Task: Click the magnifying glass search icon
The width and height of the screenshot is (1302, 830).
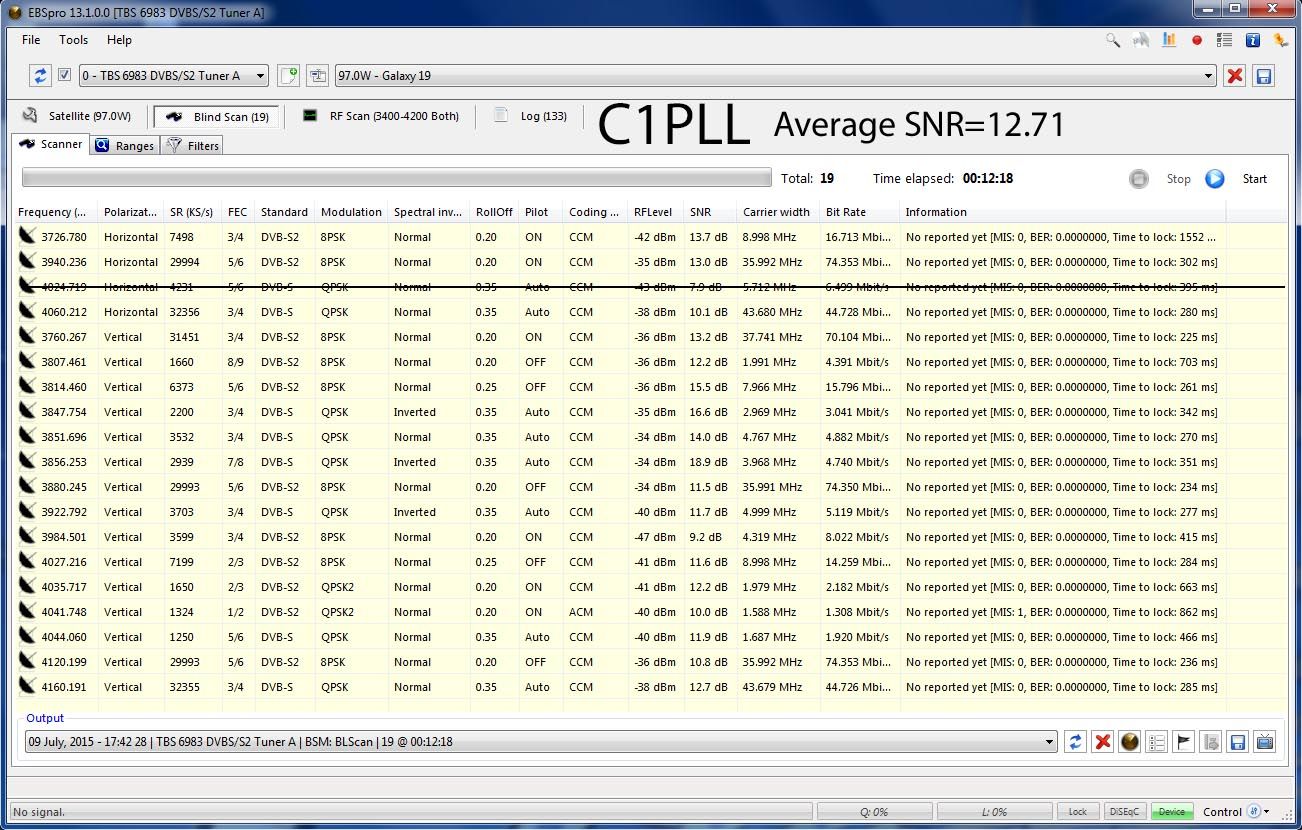Action: click(x=1113, y=40)
